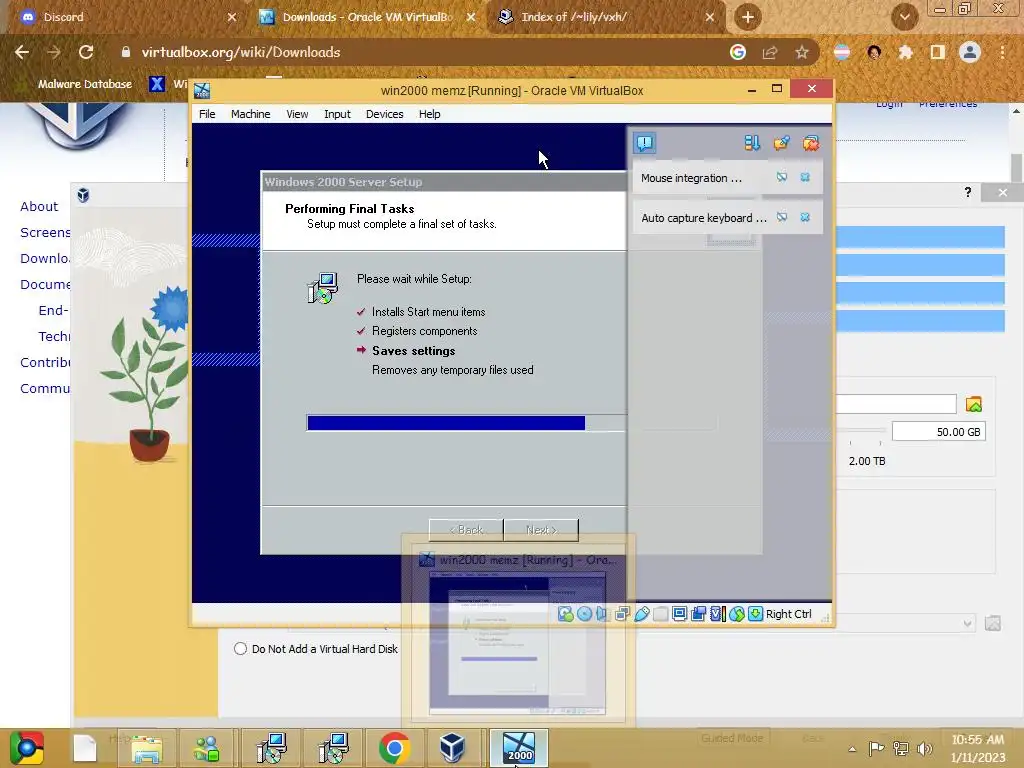Click the Right Ctrl host key label
Image resolution: width=1024 pixels, height=768 pixels.
pyautogui.click(x=788, y=614)
